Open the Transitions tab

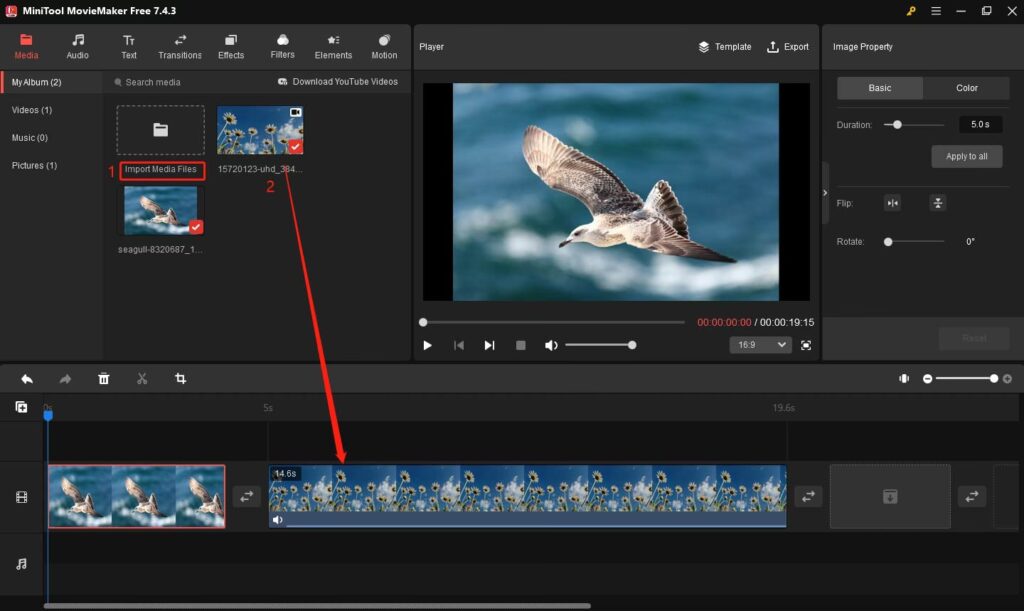[180, 47]
